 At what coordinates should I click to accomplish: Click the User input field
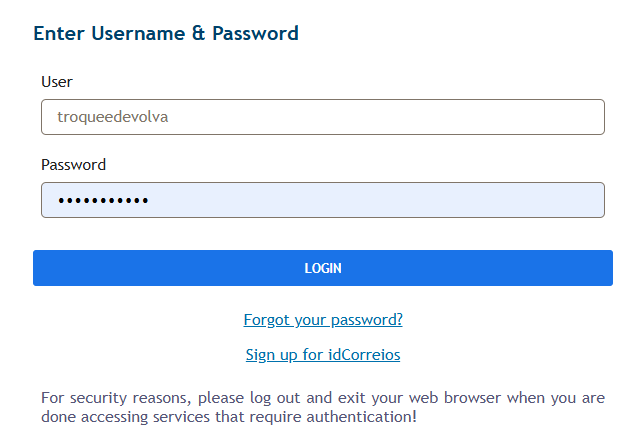pyautogui.click(x=322, y=117)
